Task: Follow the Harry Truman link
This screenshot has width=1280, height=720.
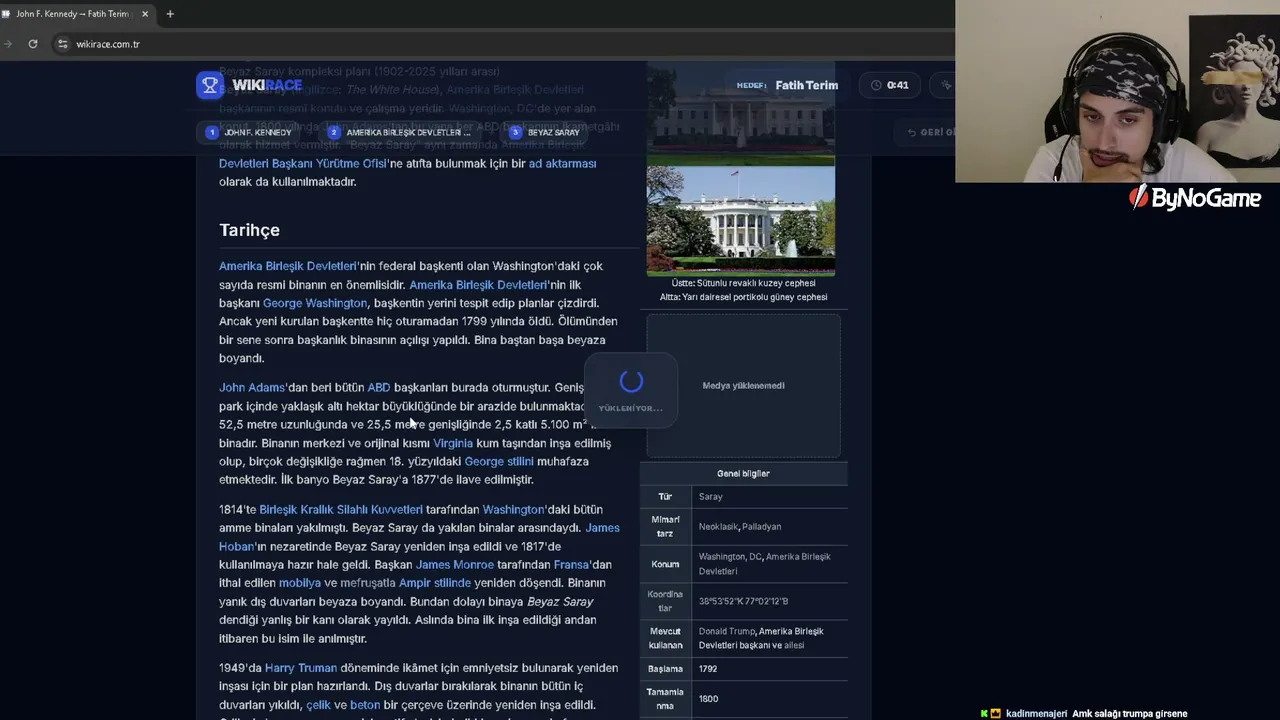Action: [x=301, y=668]
